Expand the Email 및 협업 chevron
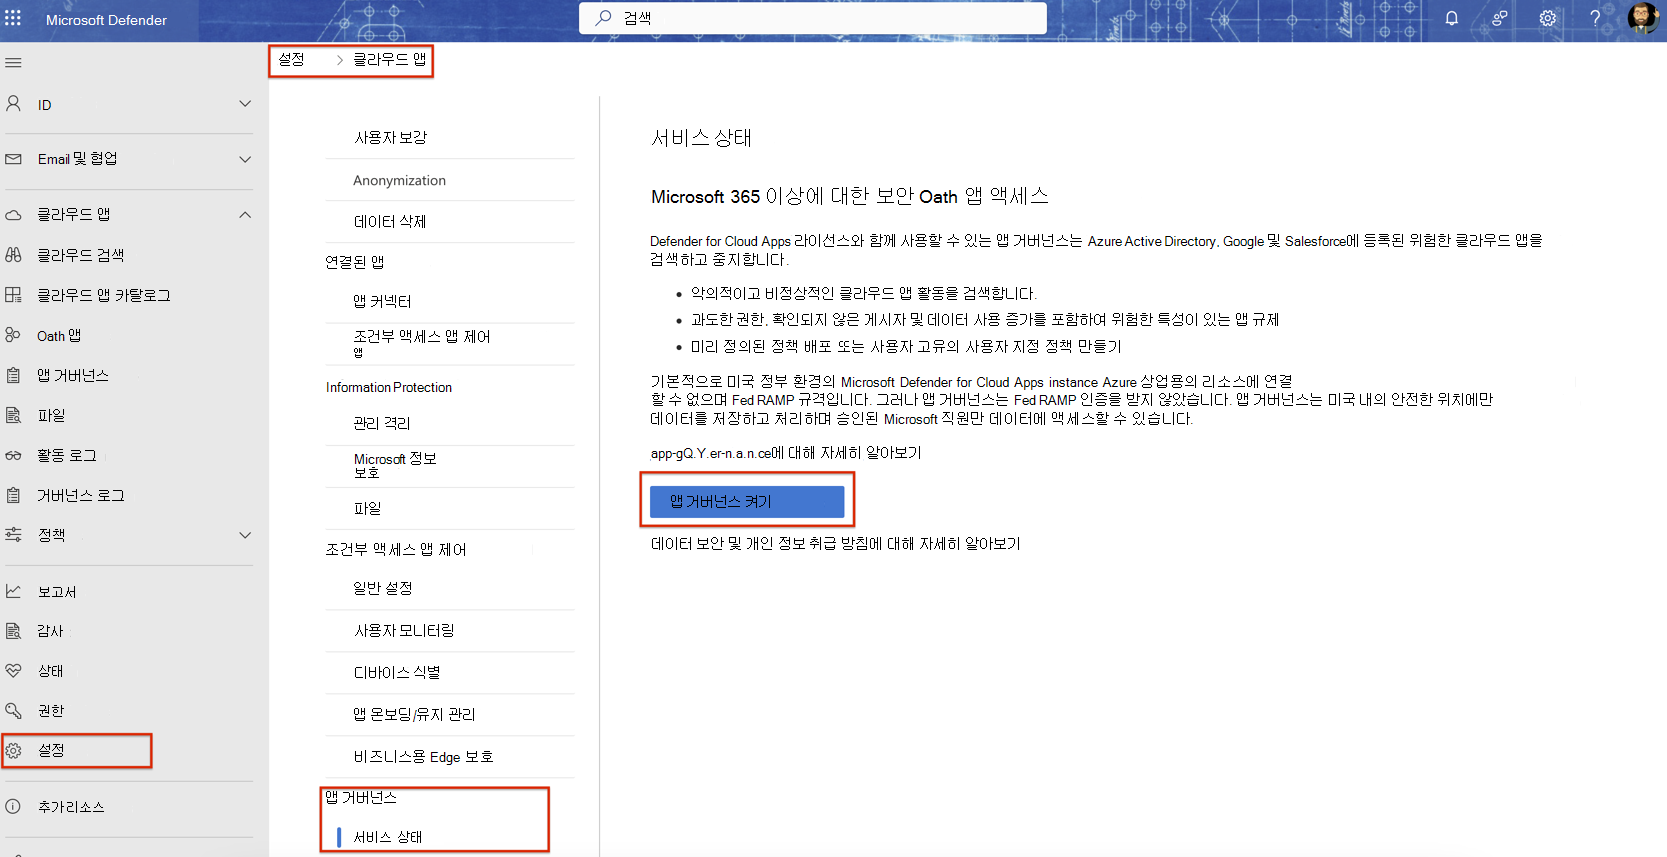1667x857 pixels. click(x=245, y=159)
